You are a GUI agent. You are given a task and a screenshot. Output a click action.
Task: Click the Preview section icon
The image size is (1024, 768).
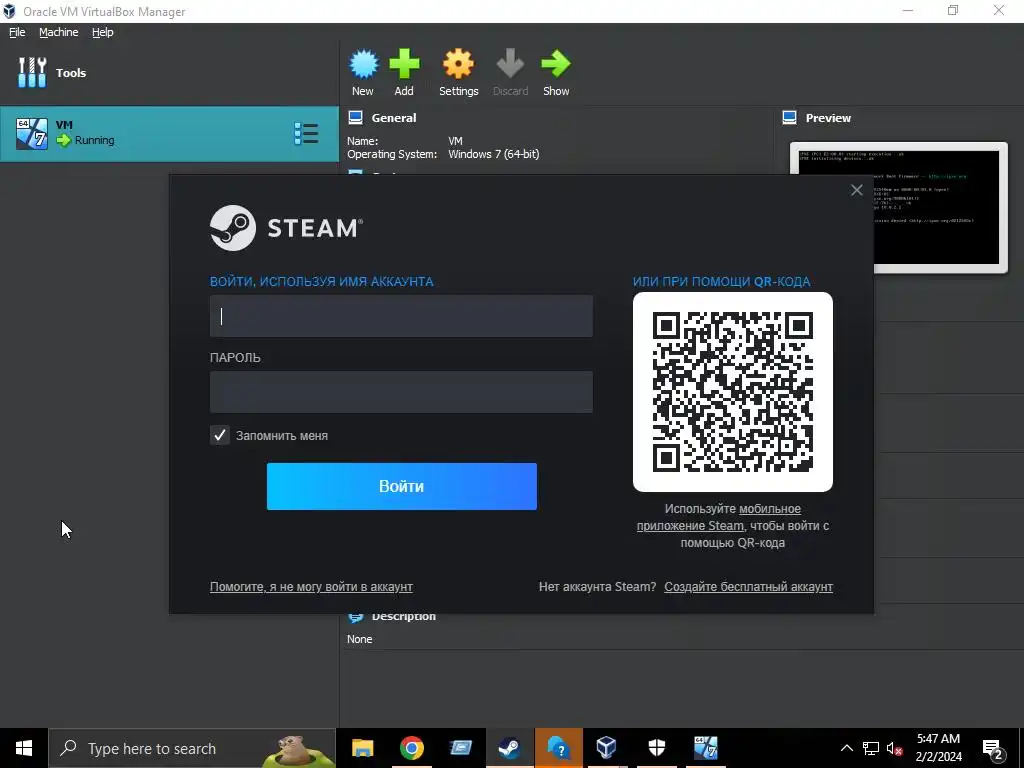789,118
